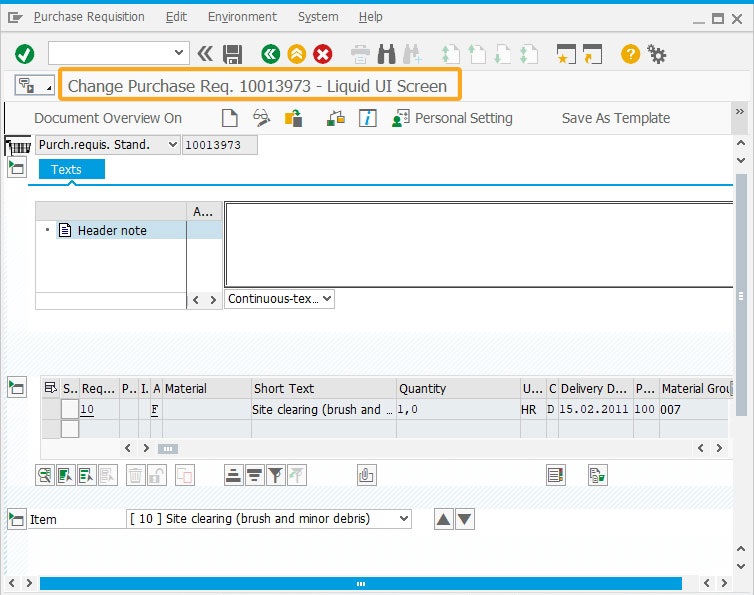This screenshot has width=754, height=595.
Task: Collapse the Item detail section icon
Action: coord(17,519)
